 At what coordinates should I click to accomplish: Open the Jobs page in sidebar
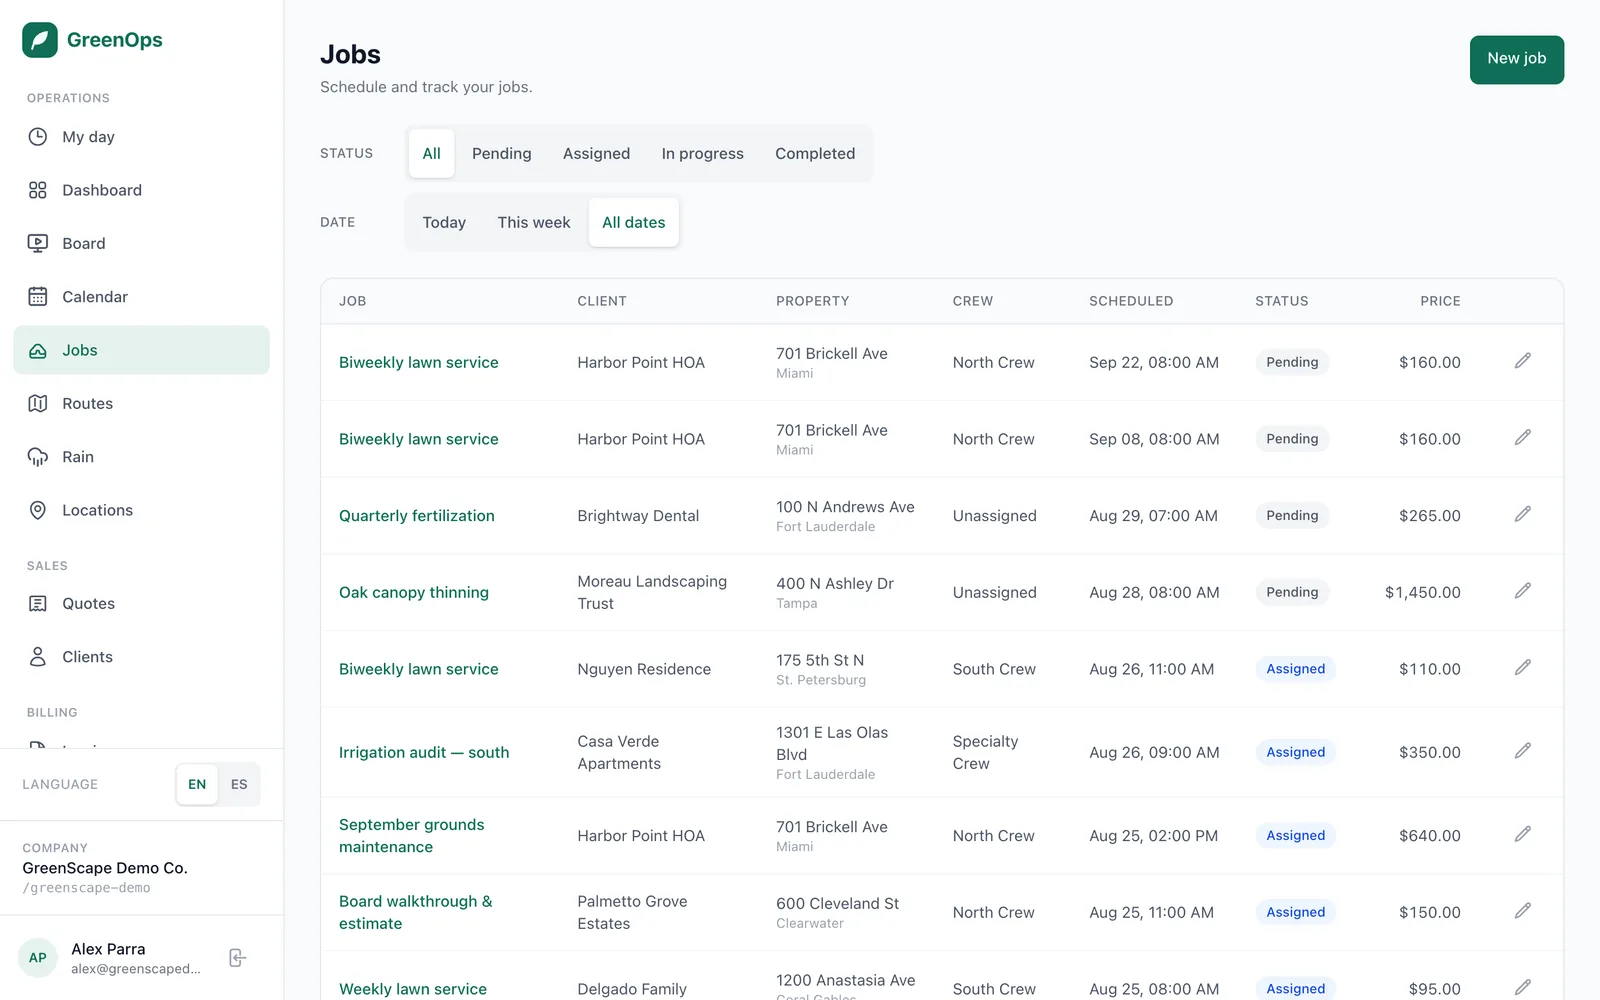tap(141, 350)
